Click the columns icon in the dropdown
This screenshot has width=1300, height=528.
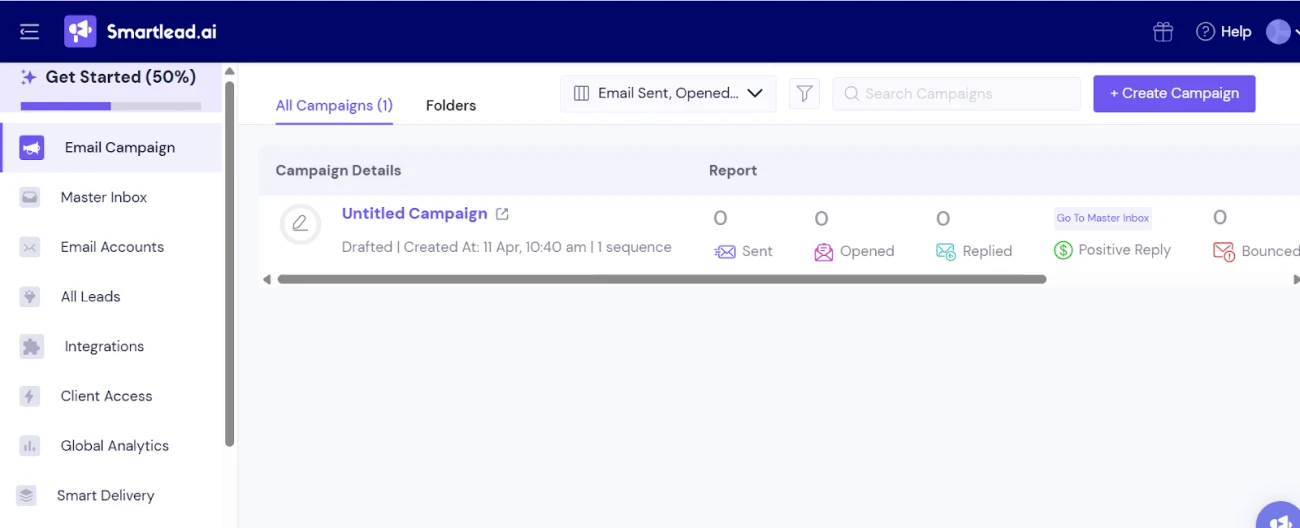click(x=581, y=93)
